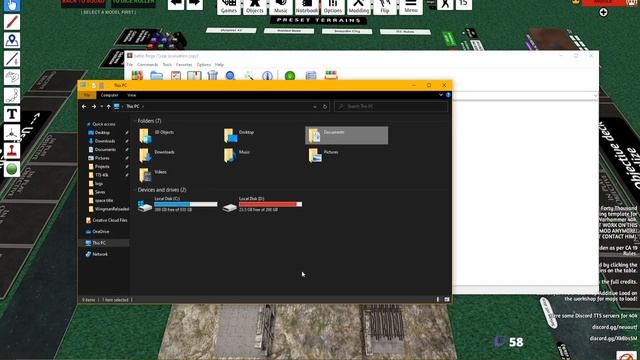
Task: Select the Music folder
Action: click(x=262, y=155)
